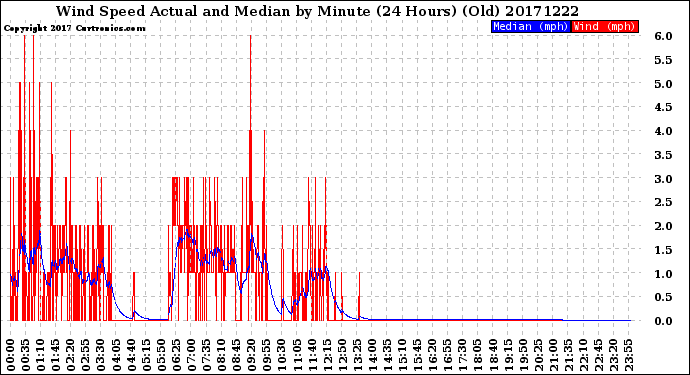Viewport: 690px width, 375px height.
Task: Click the 04:05 time axis label
Action: click(x=116, y=355)
